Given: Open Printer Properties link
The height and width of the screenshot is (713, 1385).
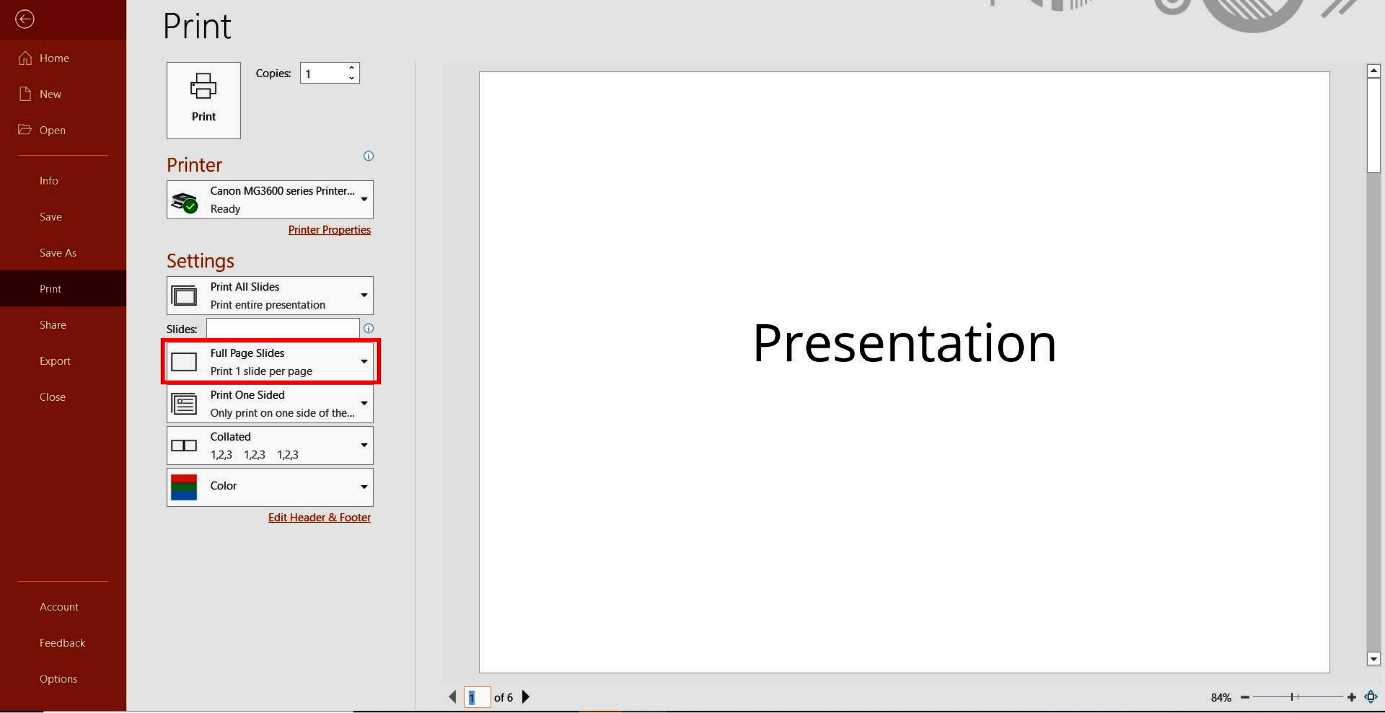Looking at the screenshot, I should [x=330, y=229].
